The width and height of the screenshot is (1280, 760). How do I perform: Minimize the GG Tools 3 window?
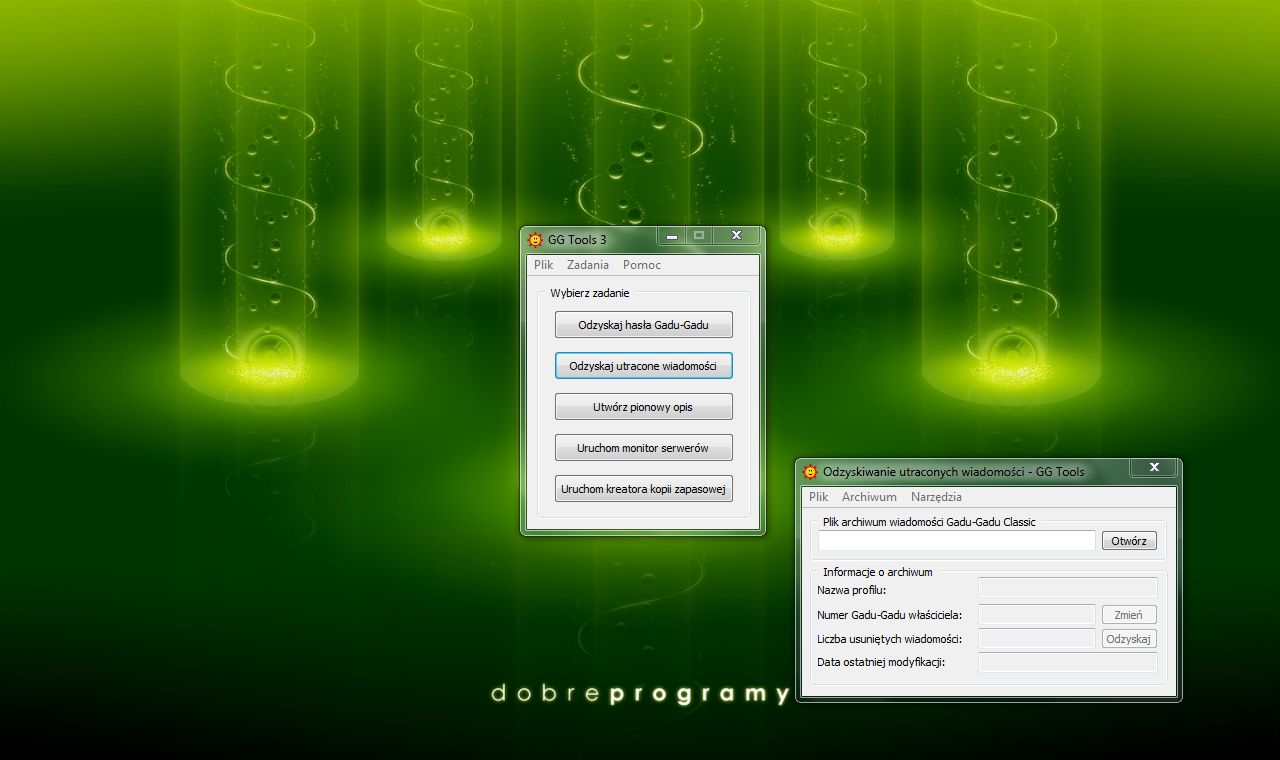pos(672,236)
